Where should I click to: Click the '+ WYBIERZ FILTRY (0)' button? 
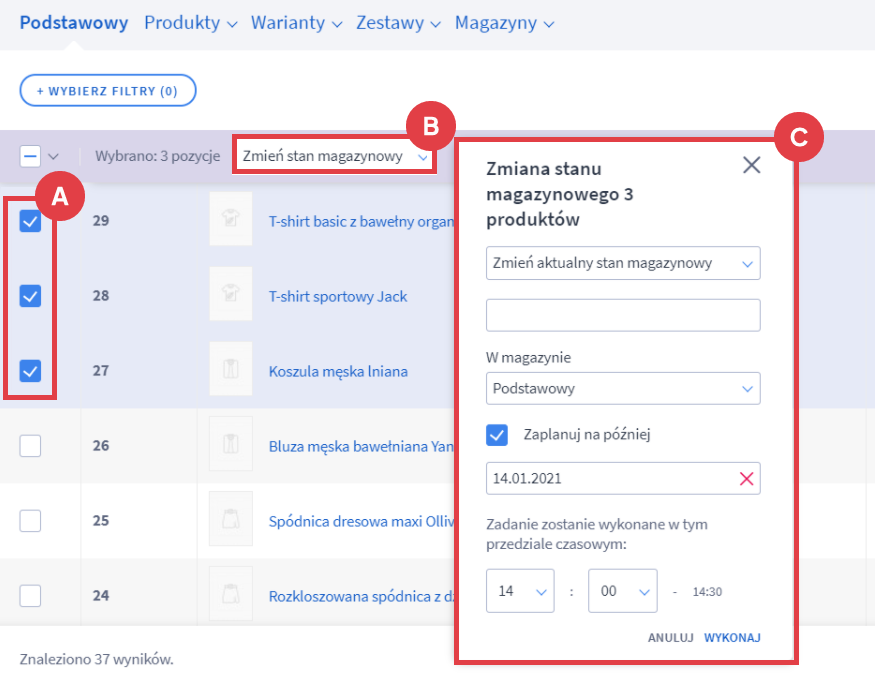coord(108,91)
